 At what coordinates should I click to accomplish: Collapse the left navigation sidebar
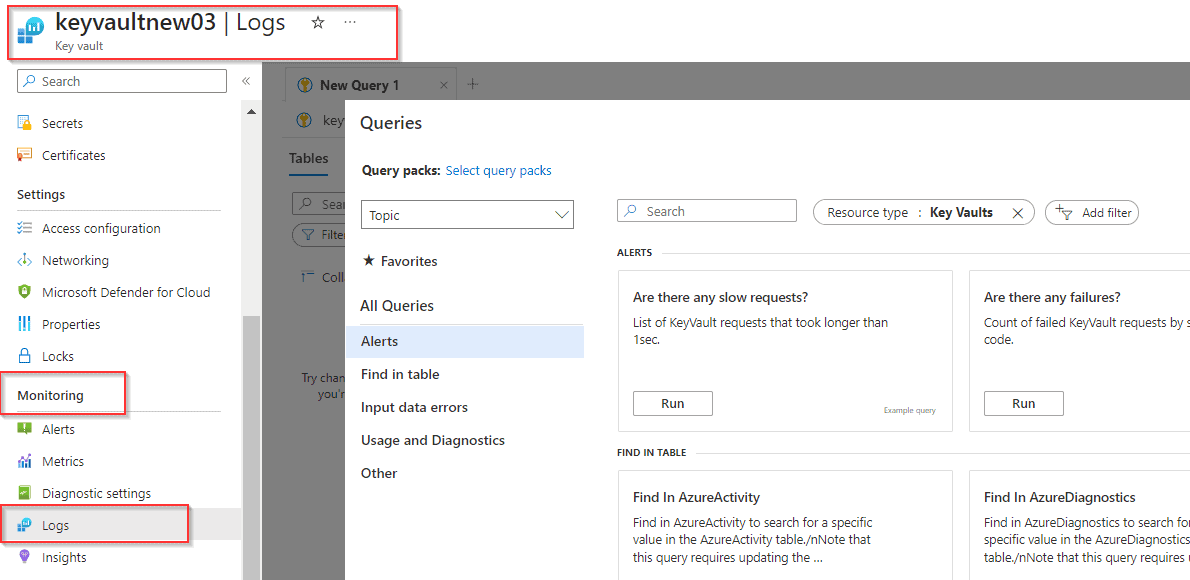245,83
